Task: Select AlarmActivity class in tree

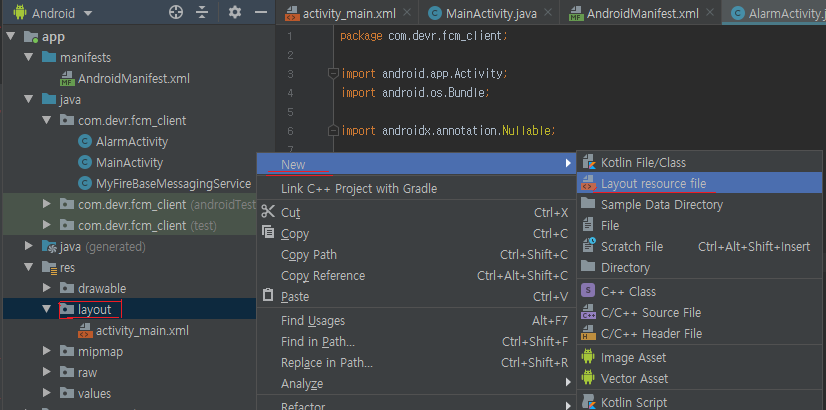Action: point(132,142)
